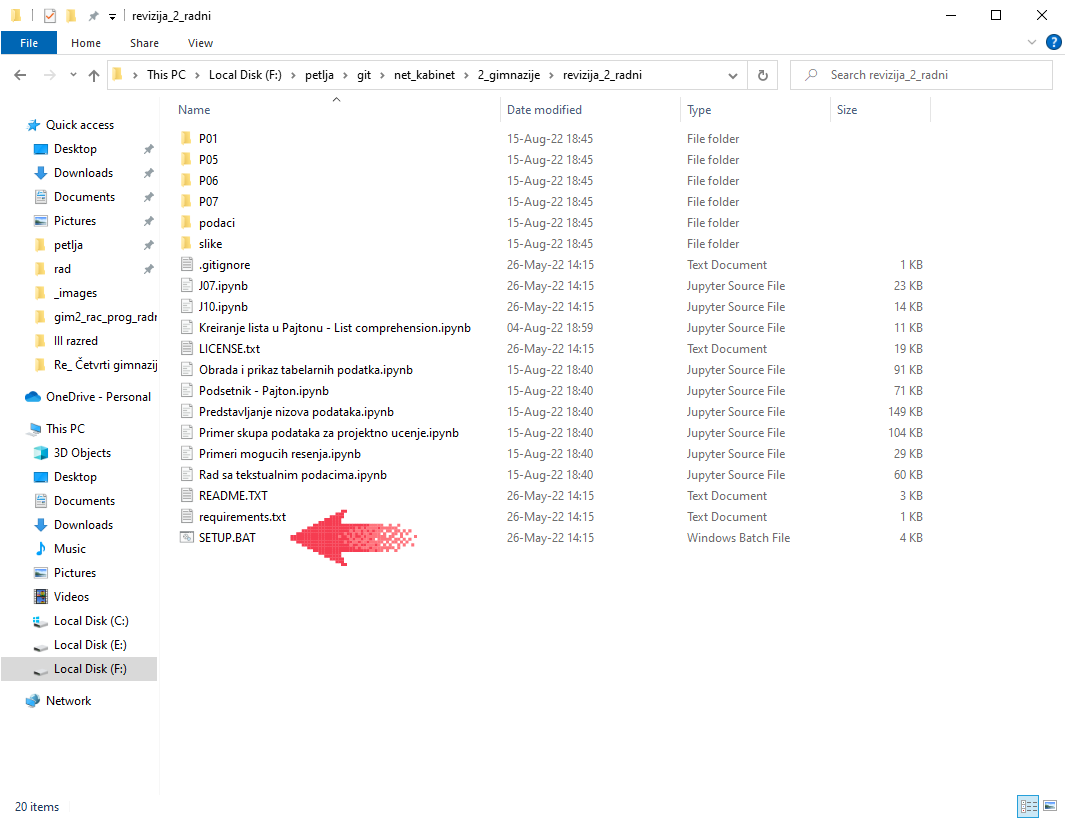Open the recent locations dropdown arrow
Screen dimensions: 1066x819
point(73,75)
